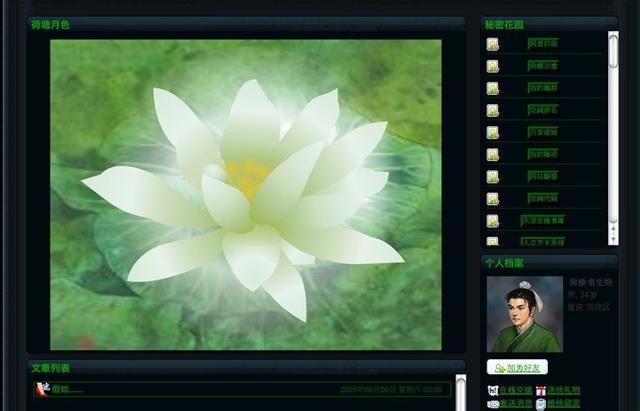Image resolution: width=640 pixels, height=411 pixels.
Task: Click the eighth icon in the 秘密花园 list
Action: 492,199
